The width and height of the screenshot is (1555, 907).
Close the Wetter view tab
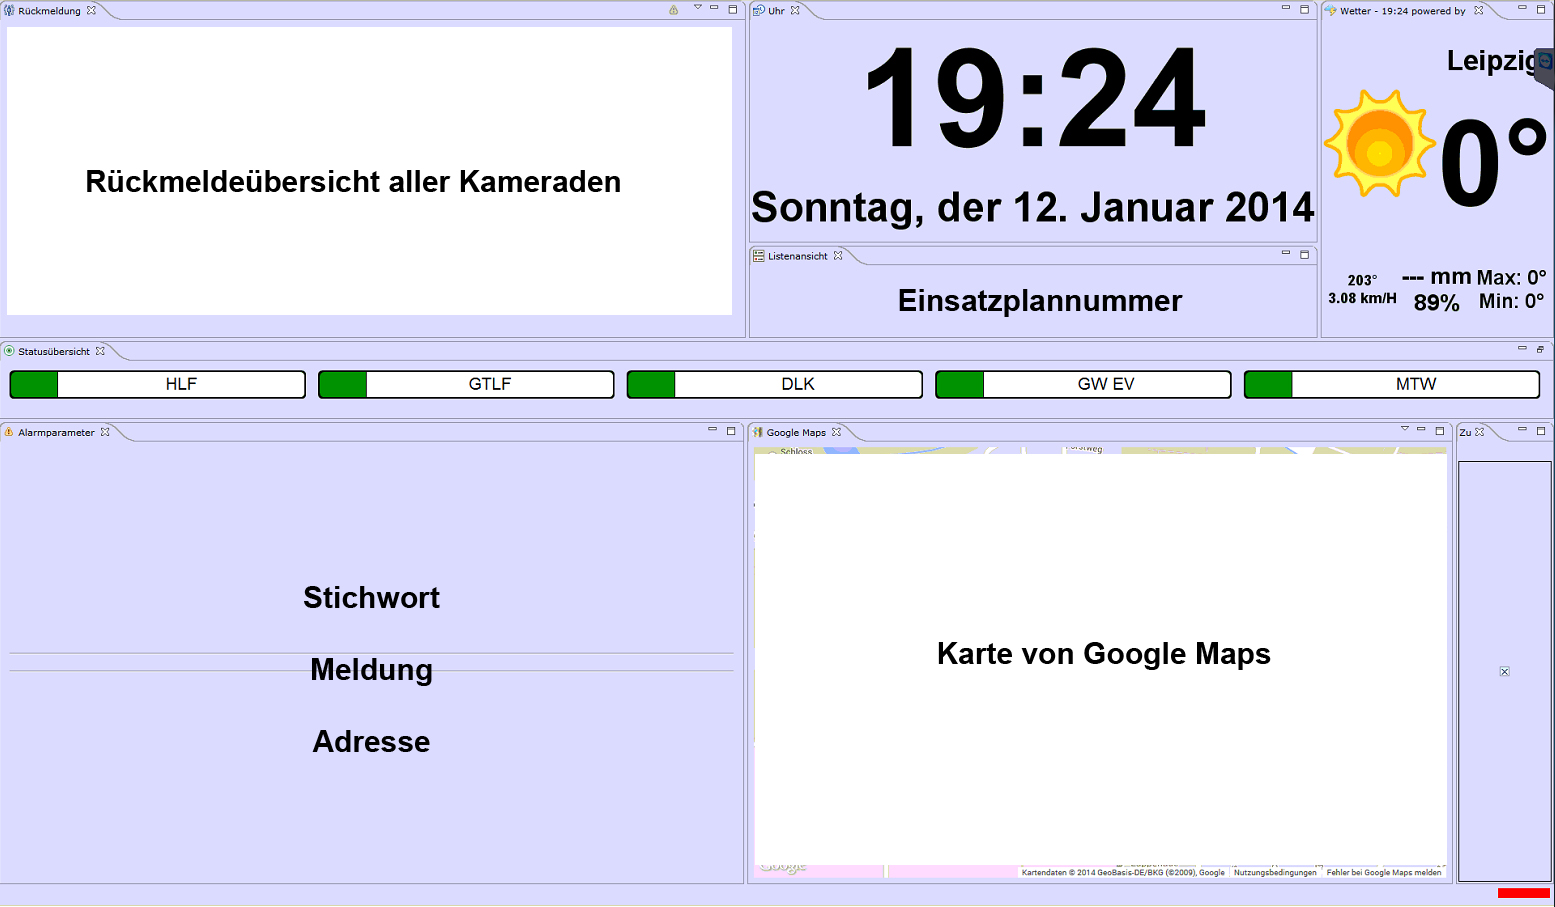[x=1479, y=10]
